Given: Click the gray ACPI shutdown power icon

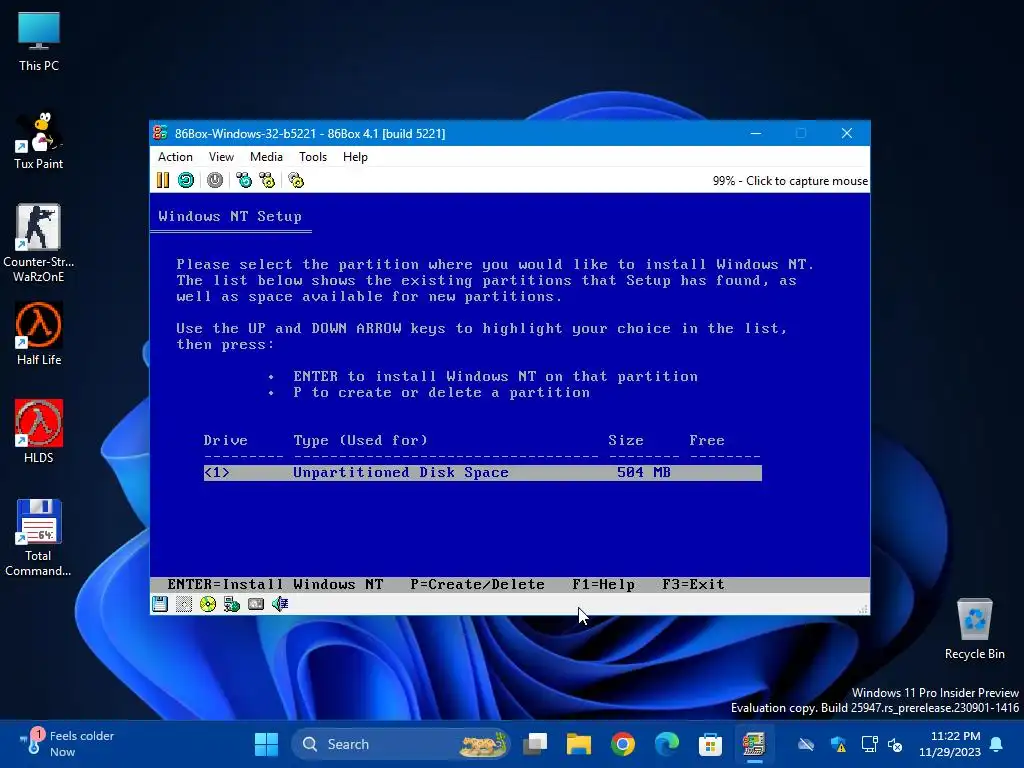Looking at the screenshot, I should coord(215,180).
